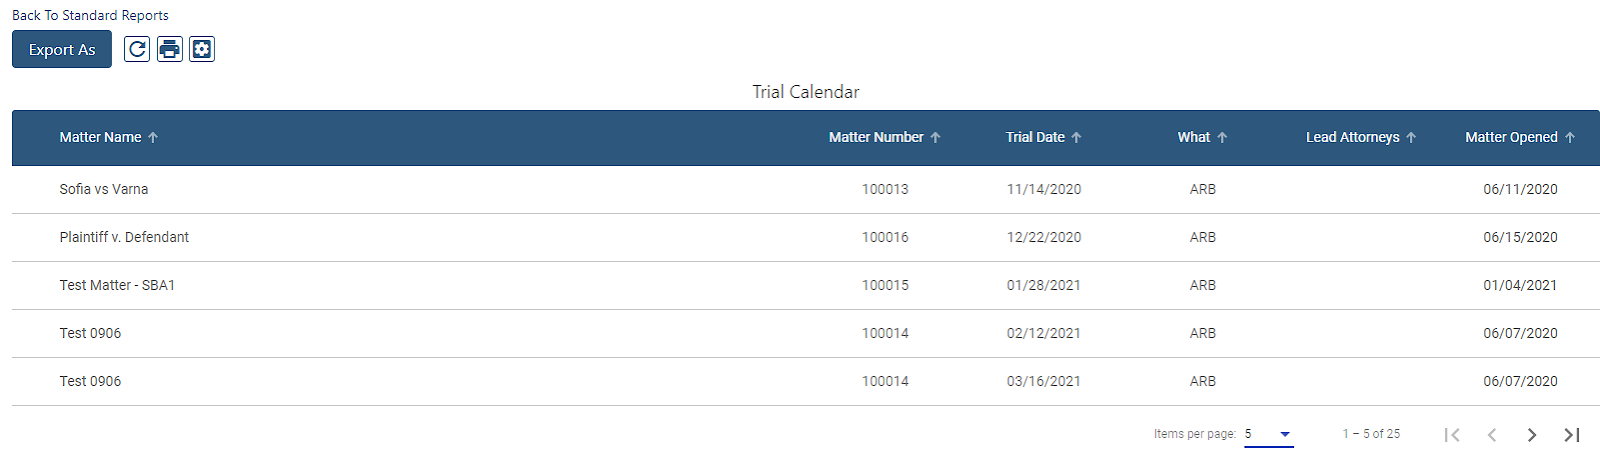Click matter number 100013 cell
The width and height of the screenshot is (1600, 462).
(x=885, y=189)
